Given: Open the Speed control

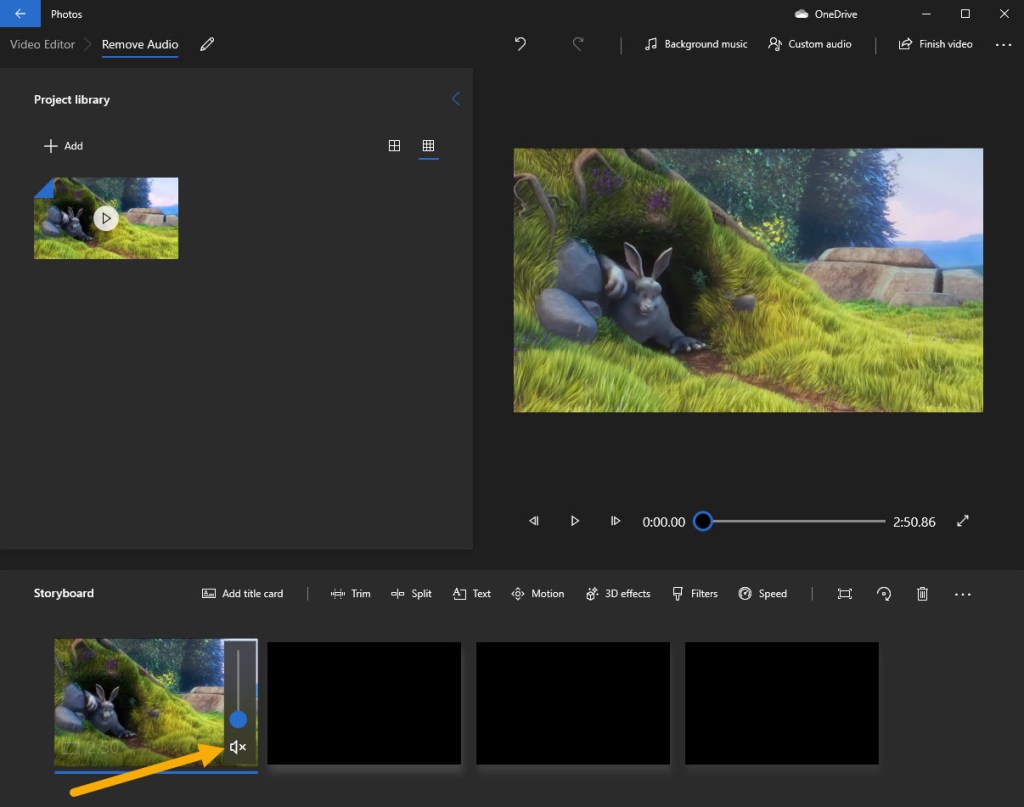Looking at the screenshot, I should click(x=763, y=593).
